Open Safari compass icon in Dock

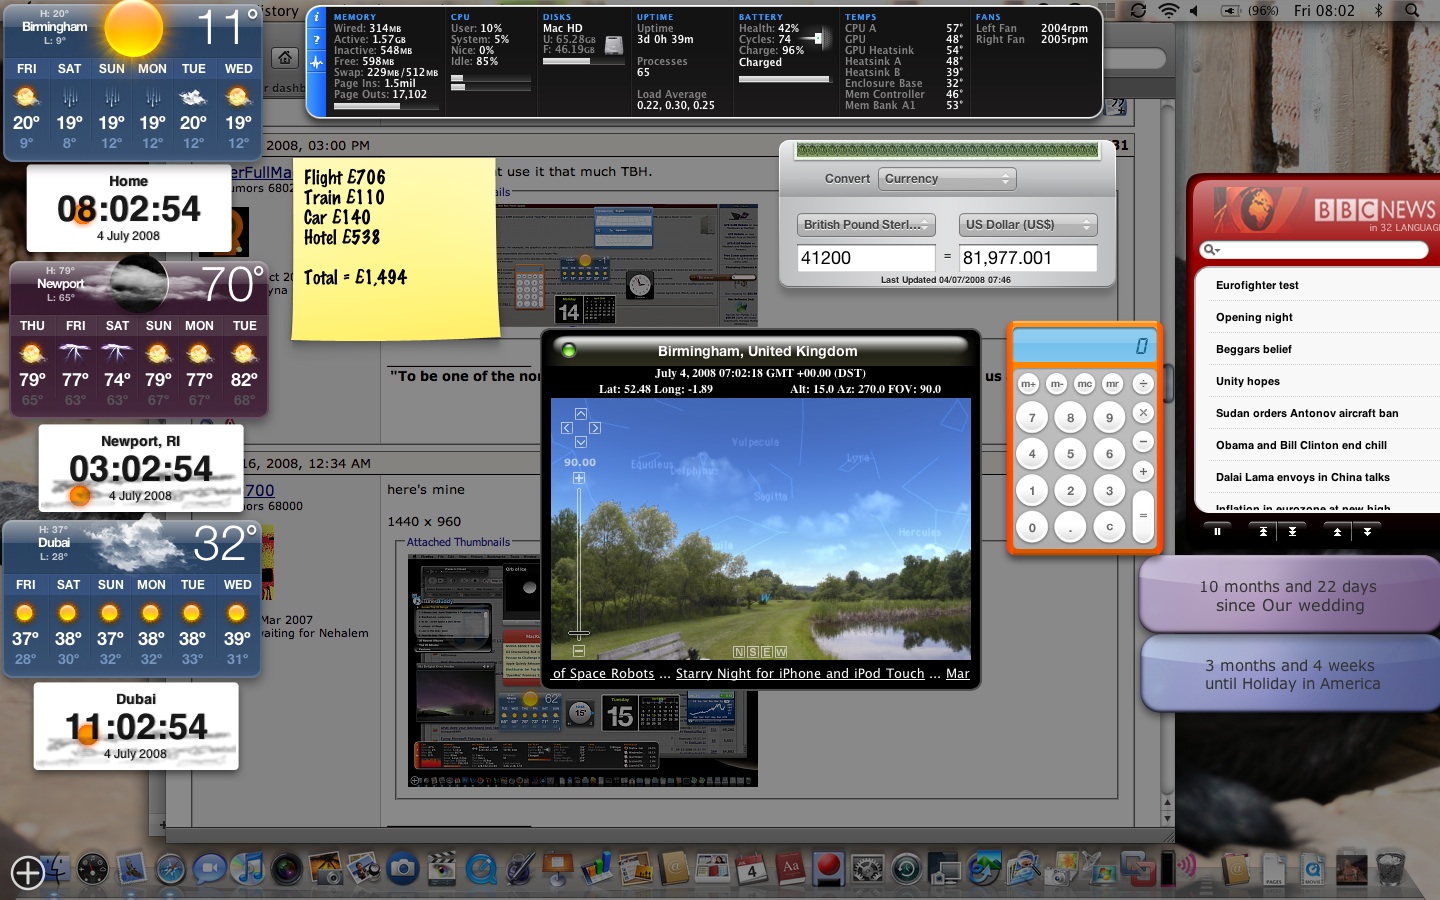click(170, 868)
